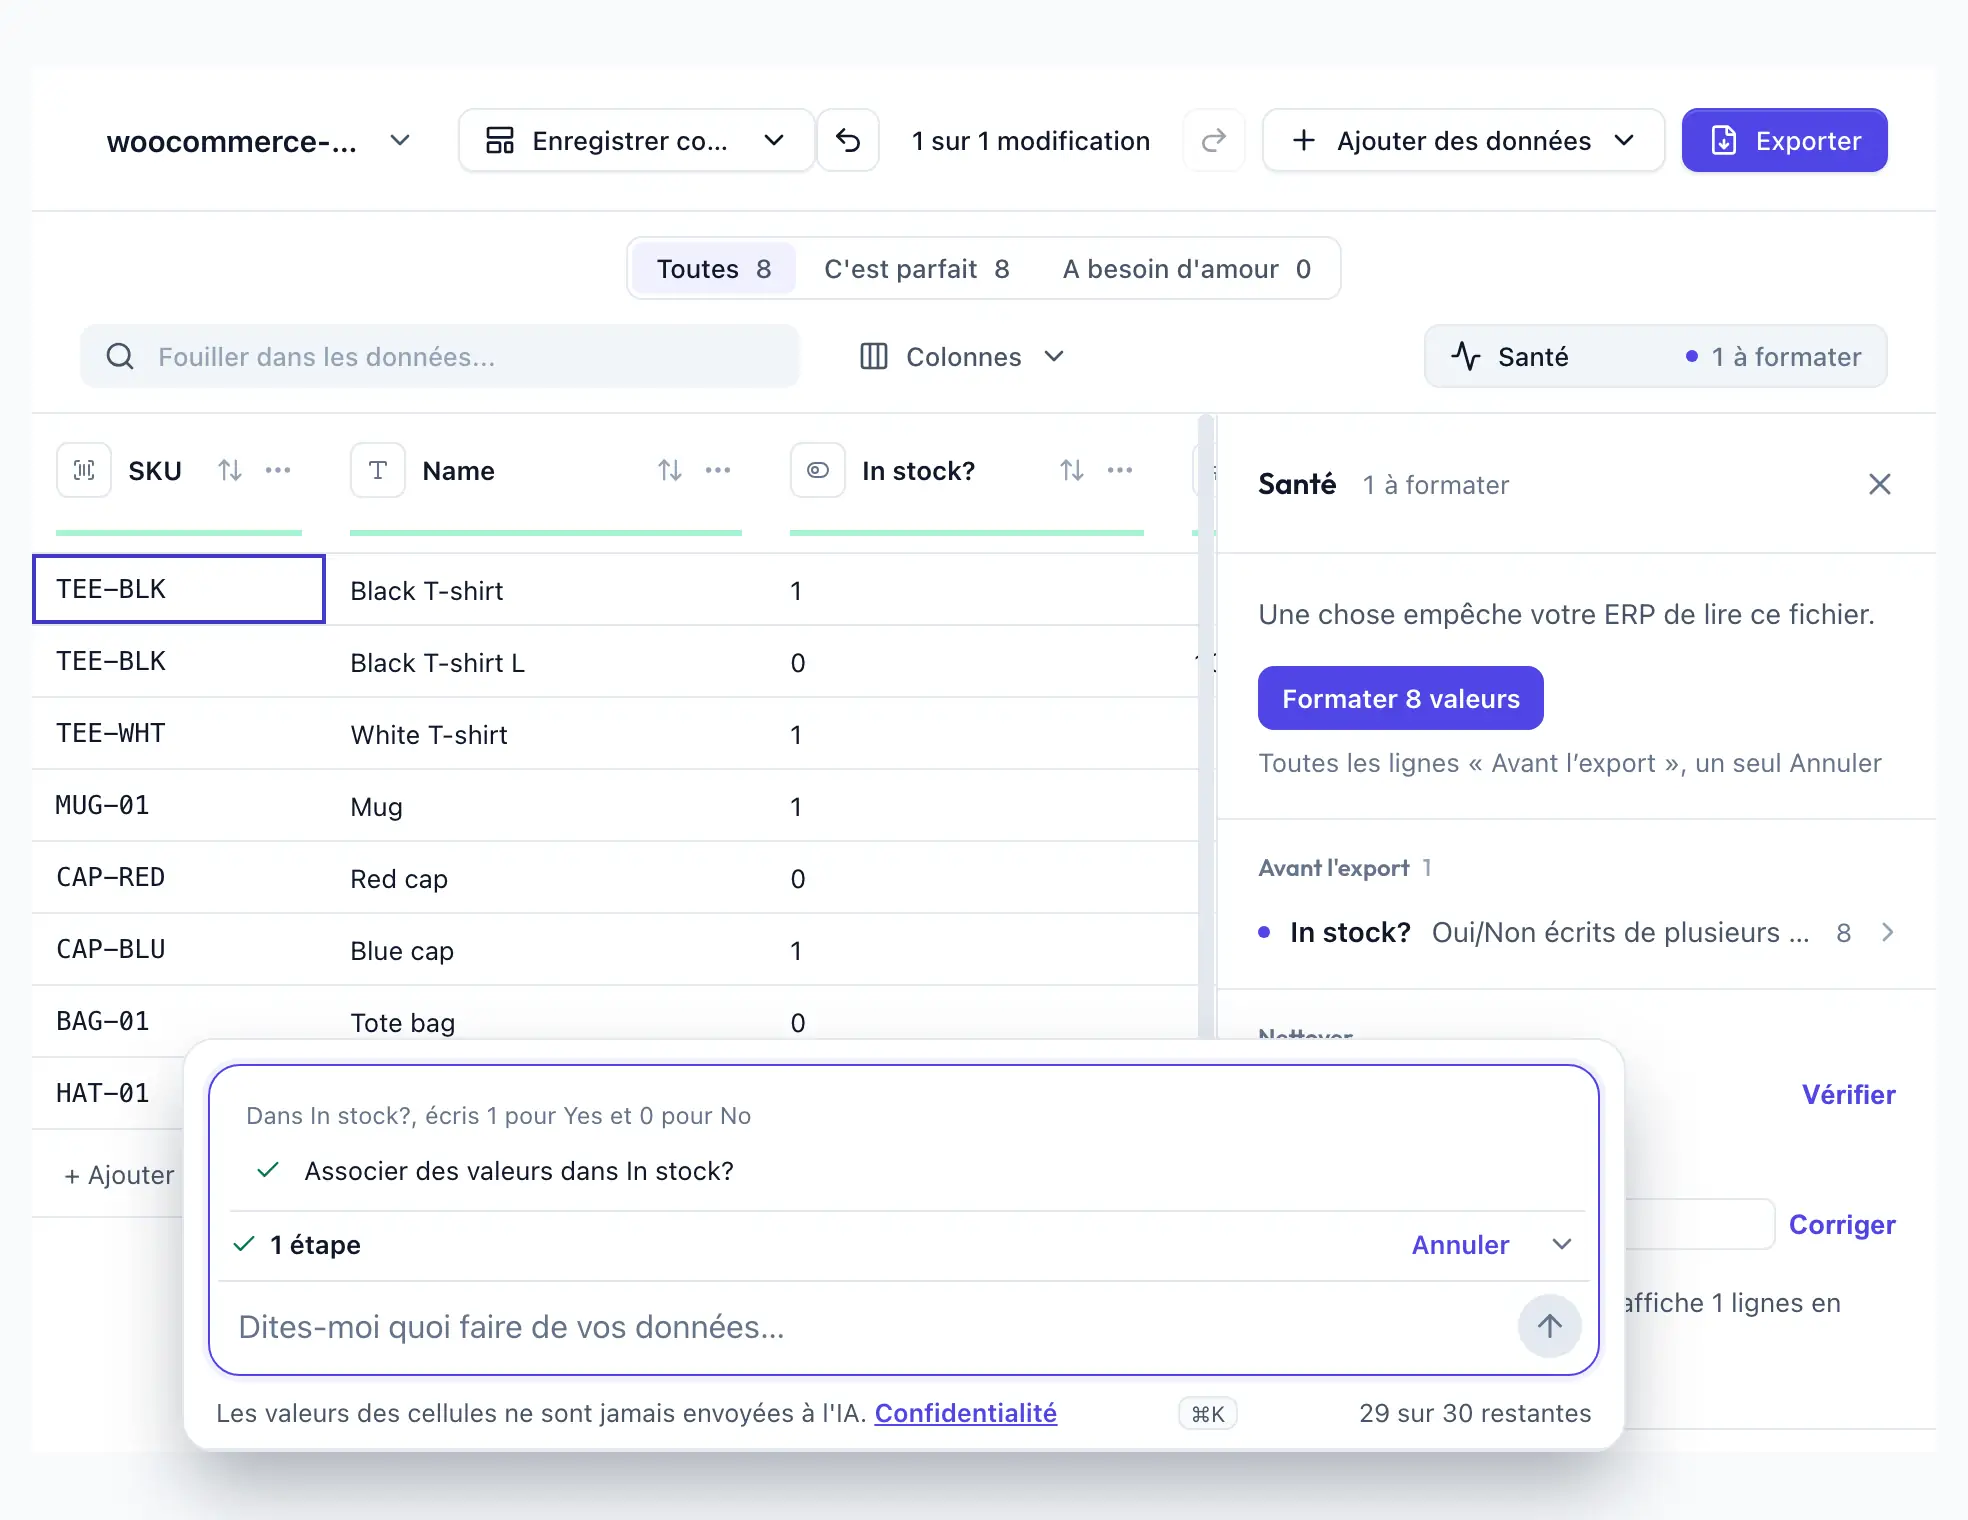Screen dimensions: 1968x1520
Task: Sort the In stock? column
Action: click(1072, 470)
